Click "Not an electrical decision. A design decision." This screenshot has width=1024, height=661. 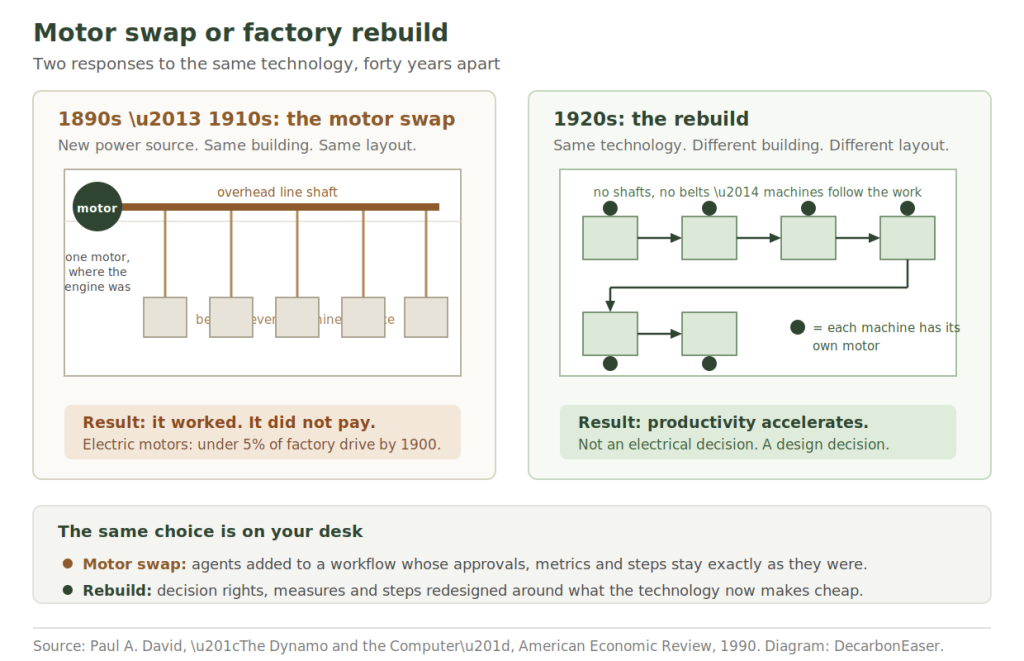[733, 445]
